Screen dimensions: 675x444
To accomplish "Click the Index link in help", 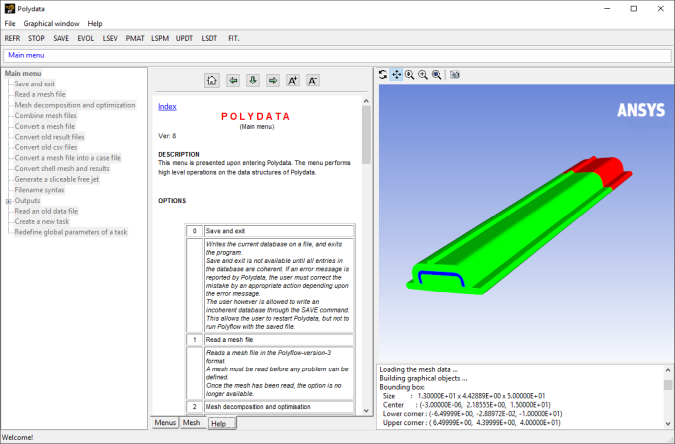I will click(x=167, y=106).
